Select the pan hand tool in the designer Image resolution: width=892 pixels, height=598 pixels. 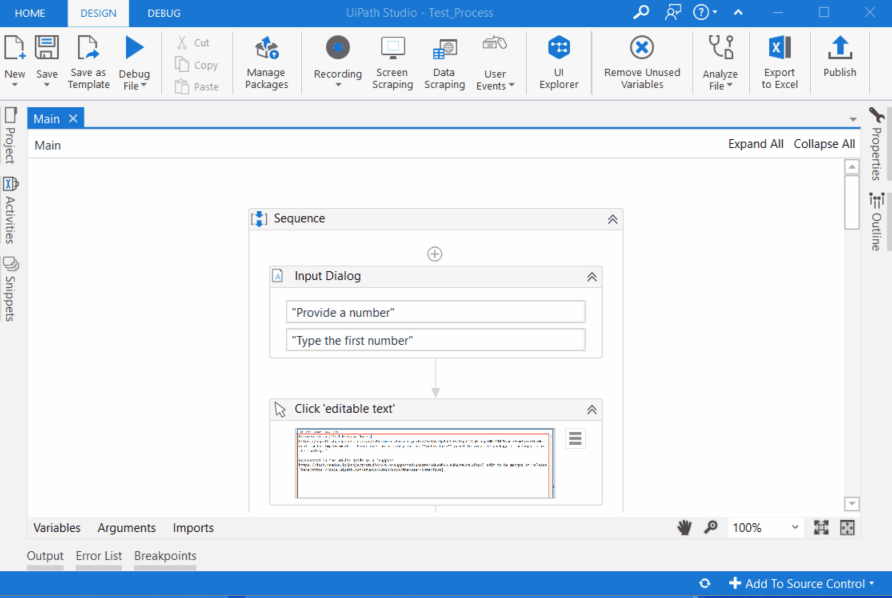click(685, 527)
